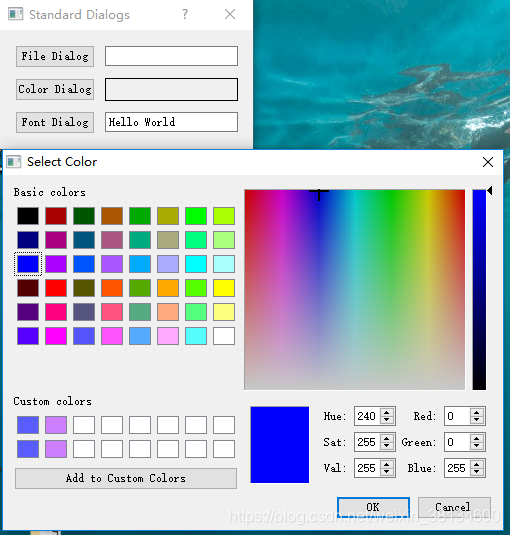
Task: Select the bright green swatch in first row
Action: pyautogui.click(x=196, y=216)
